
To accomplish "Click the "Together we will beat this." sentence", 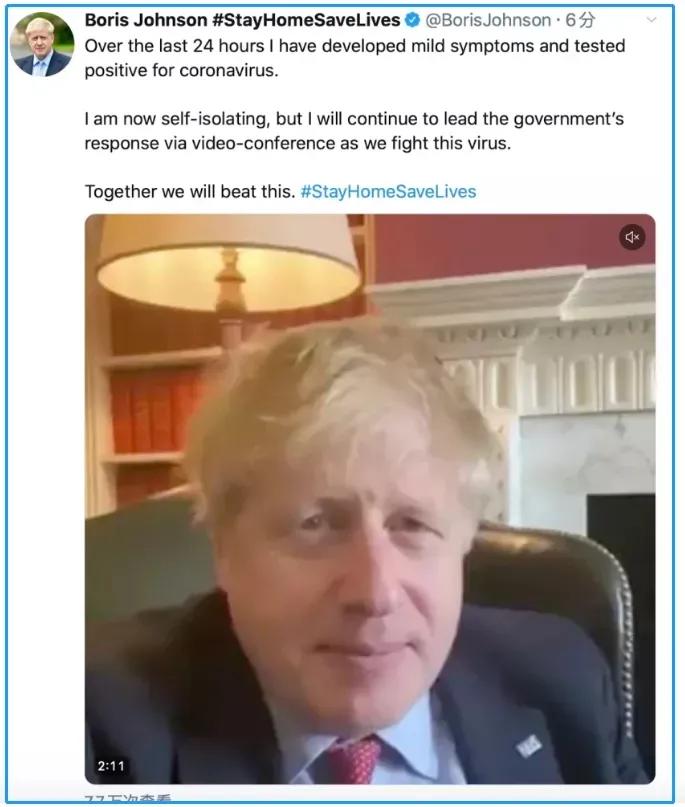I will (190, 191).
